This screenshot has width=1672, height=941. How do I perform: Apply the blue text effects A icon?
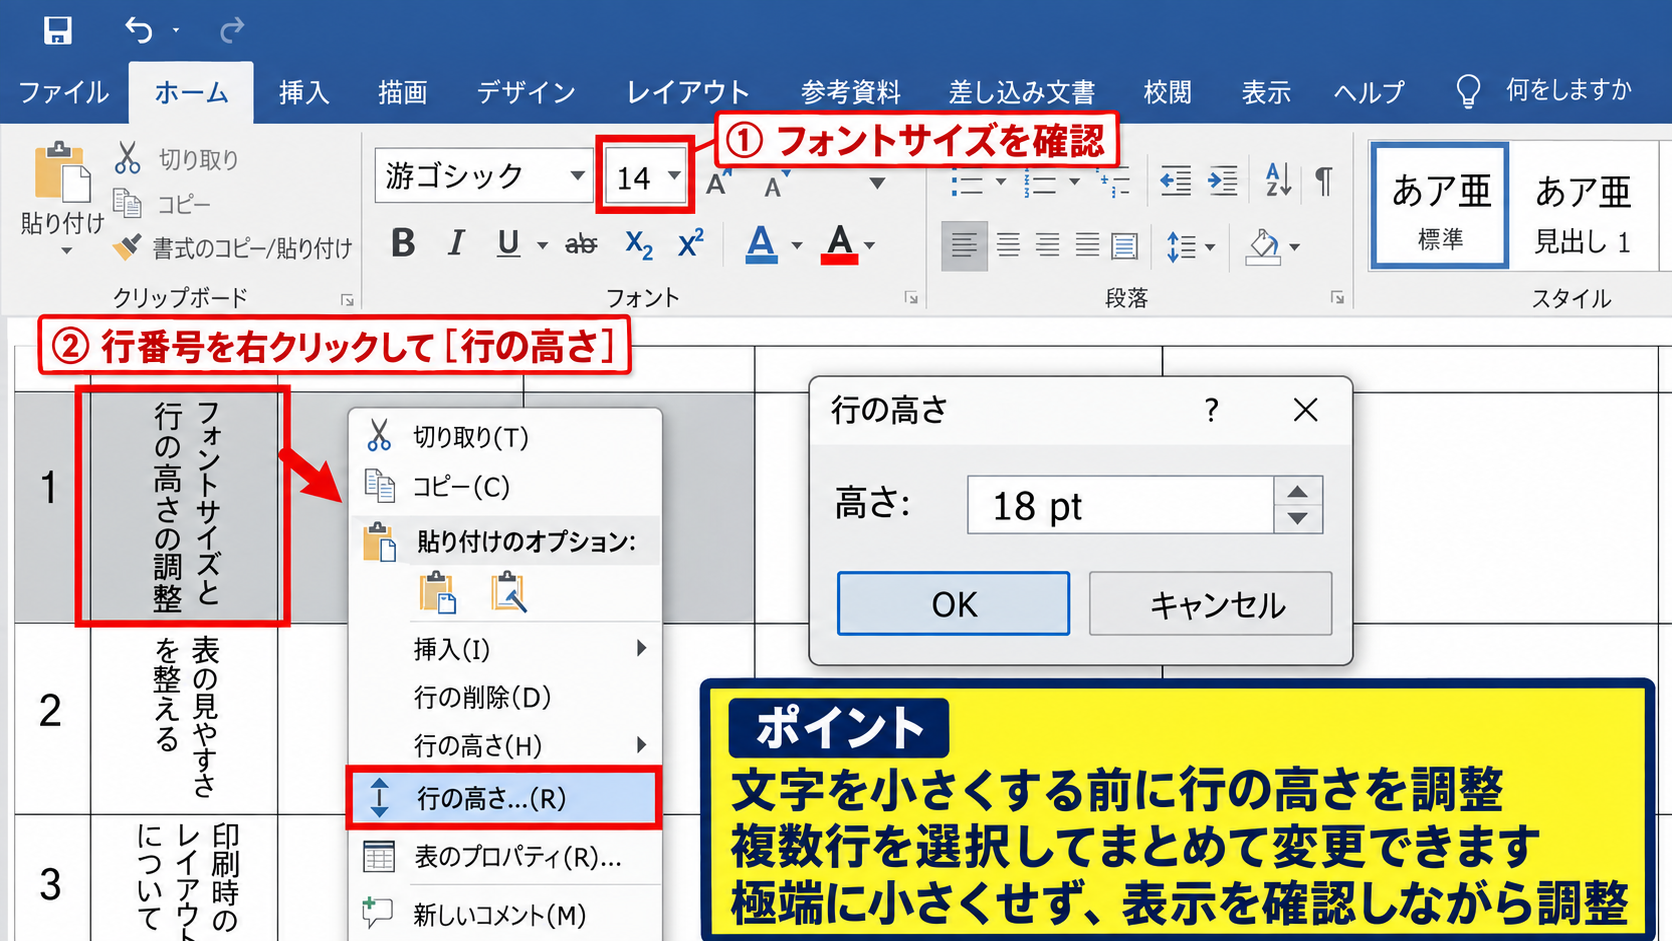click(x=761, y=244)
